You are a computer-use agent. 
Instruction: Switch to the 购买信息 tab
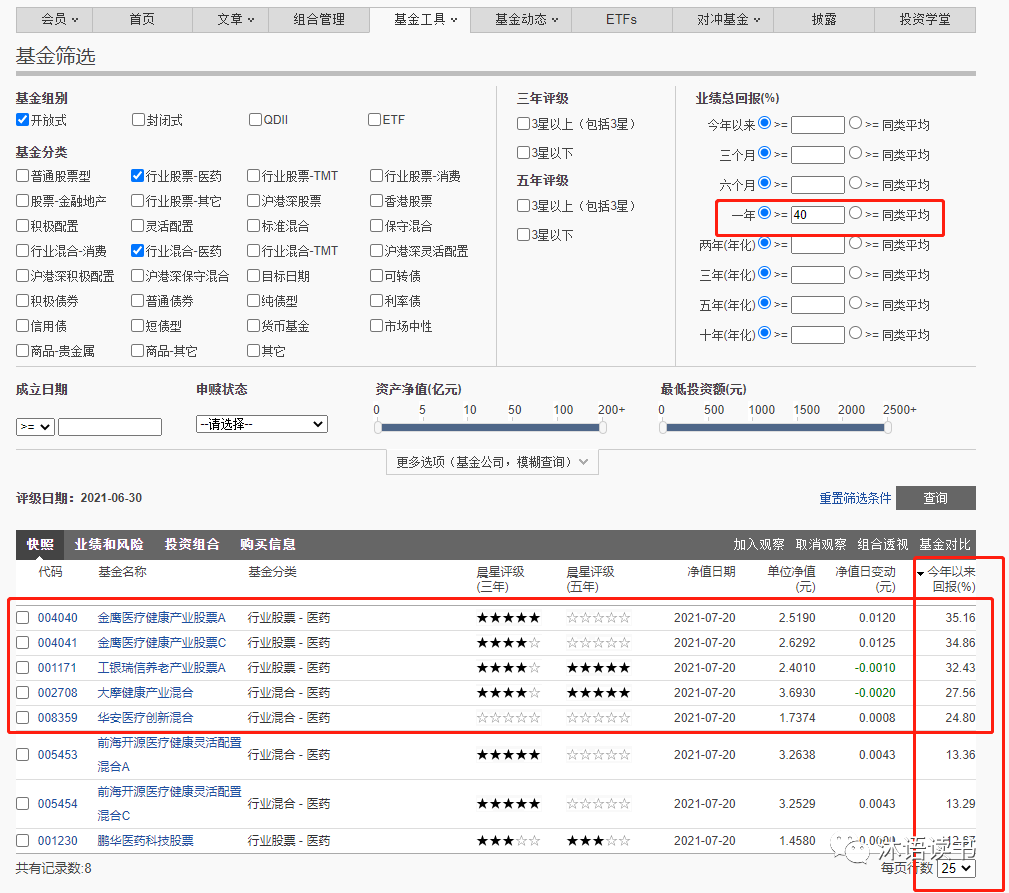point(268,545)
